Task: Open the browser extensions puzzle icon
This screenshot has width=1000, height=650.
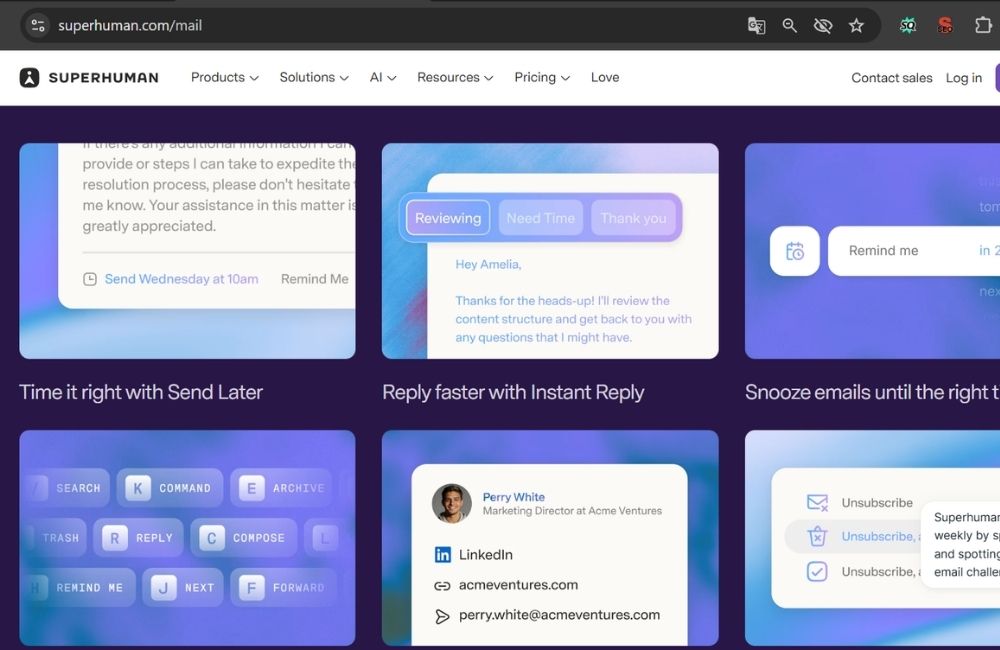Action: tap(983, 26)
